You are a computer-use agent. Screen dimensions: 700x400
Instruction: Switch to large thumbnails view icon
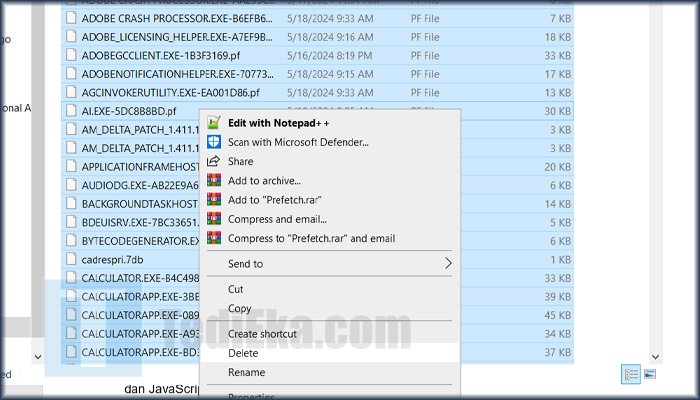click(650, 374)
